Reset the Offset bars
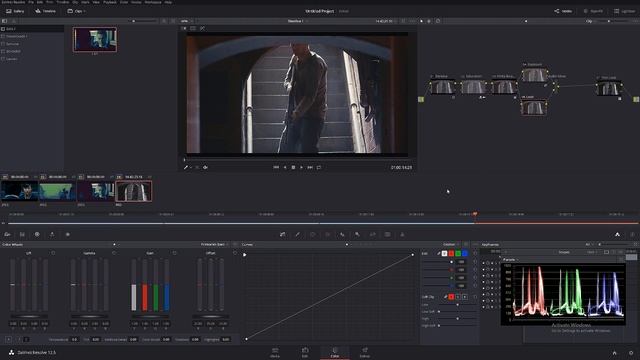640x360 pixels. pyautogui.click(x=235, y=253)
